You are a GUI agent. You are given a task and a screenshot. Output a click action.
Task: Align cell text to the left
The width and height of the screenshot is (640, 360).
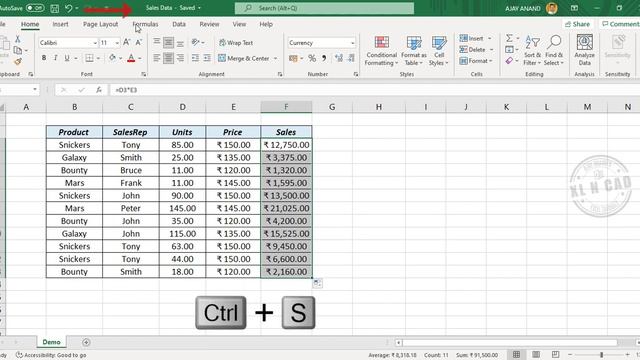[157, 58]
